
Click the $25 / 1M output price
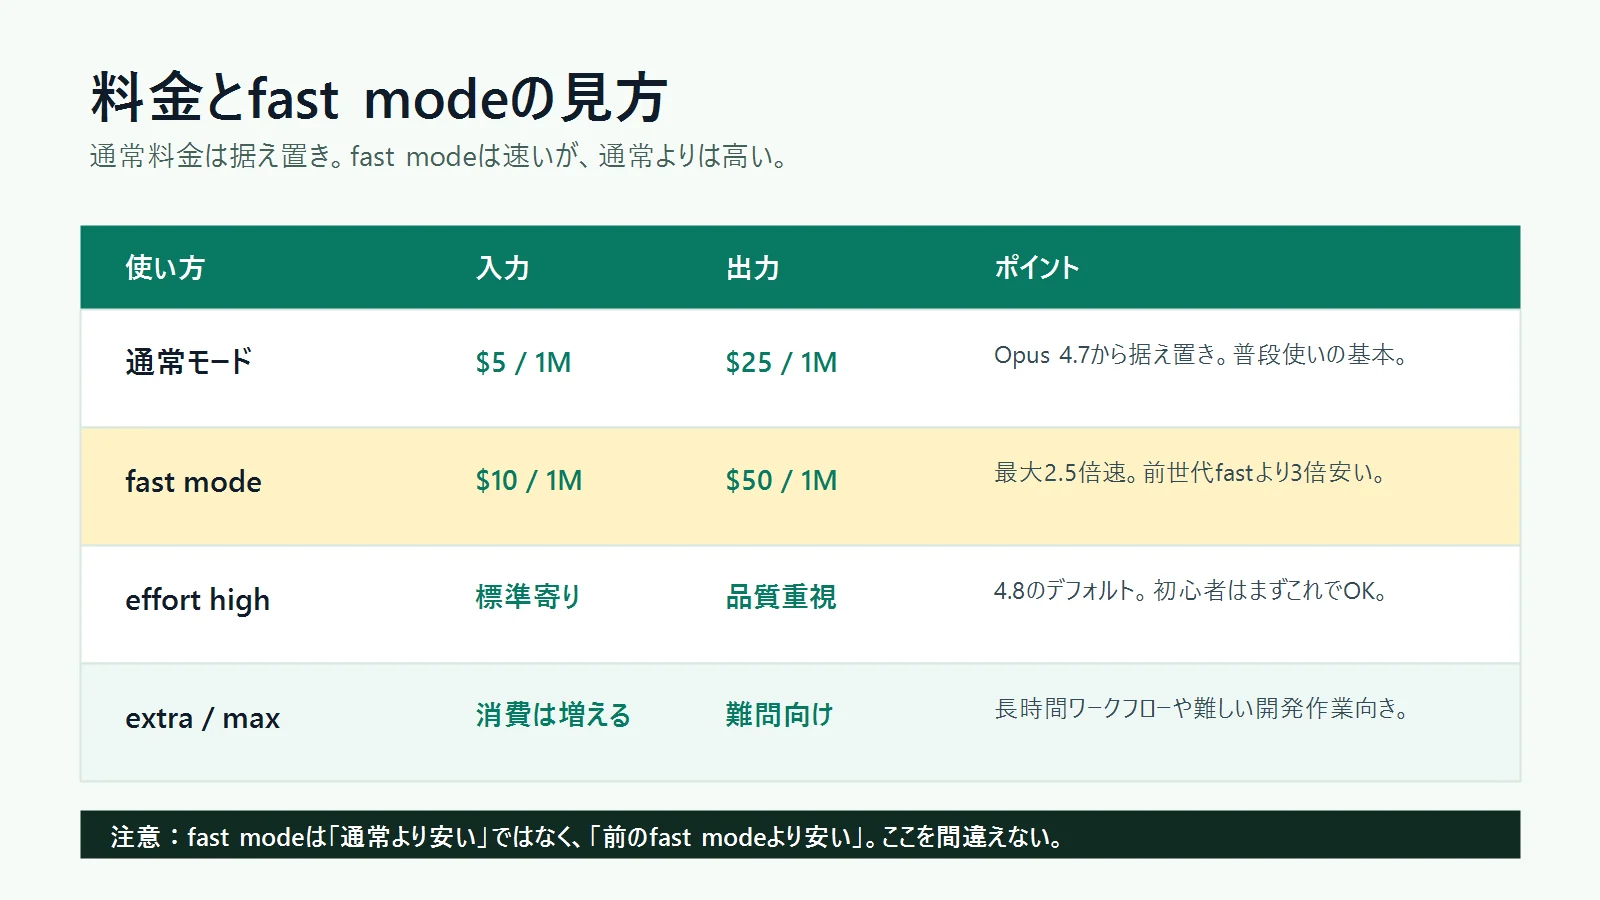(x=781, y=362)
